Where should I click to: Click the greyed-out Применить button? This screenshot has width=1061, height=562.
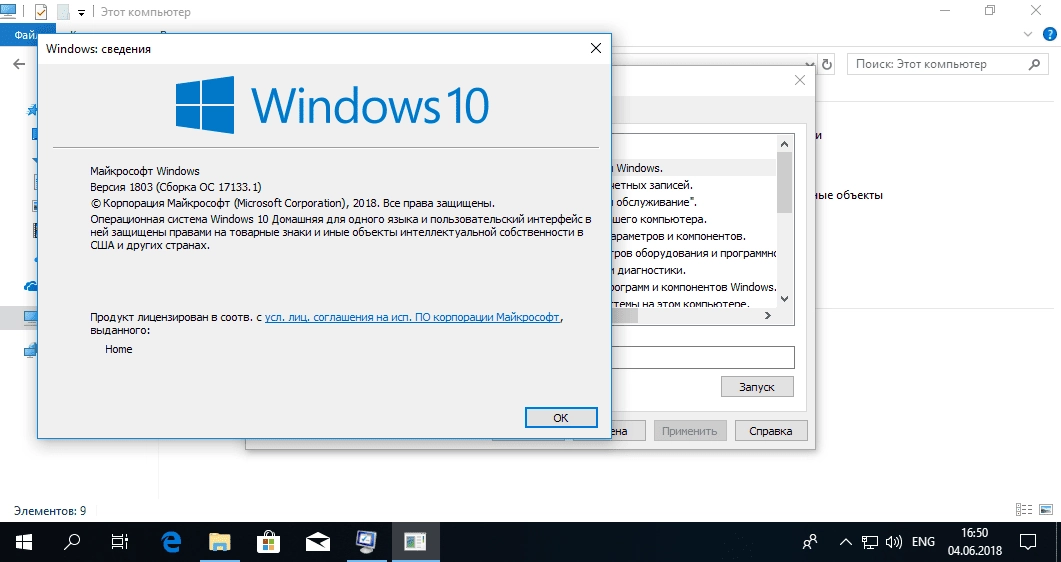[690, 431]
